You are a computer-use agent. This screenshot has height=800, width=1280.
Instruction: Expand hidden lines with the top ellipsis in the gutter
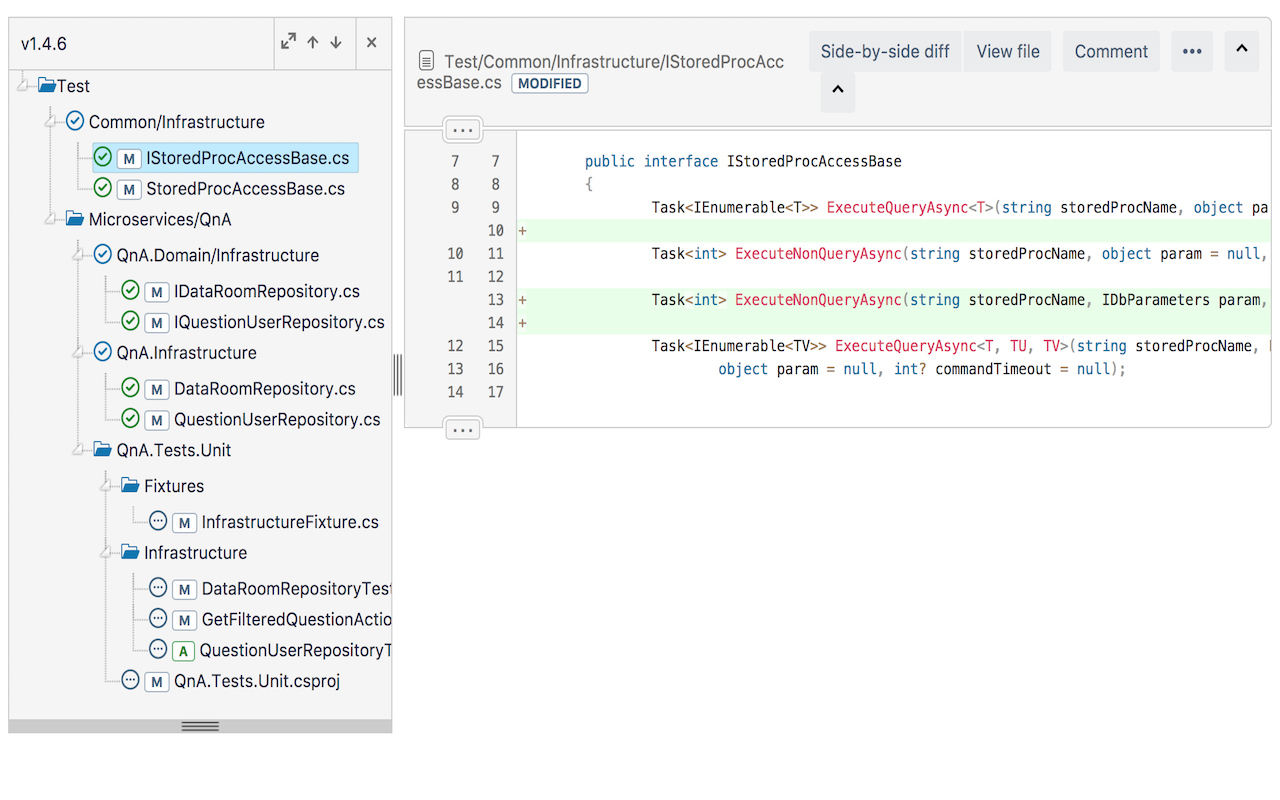[x=462, y=128]
